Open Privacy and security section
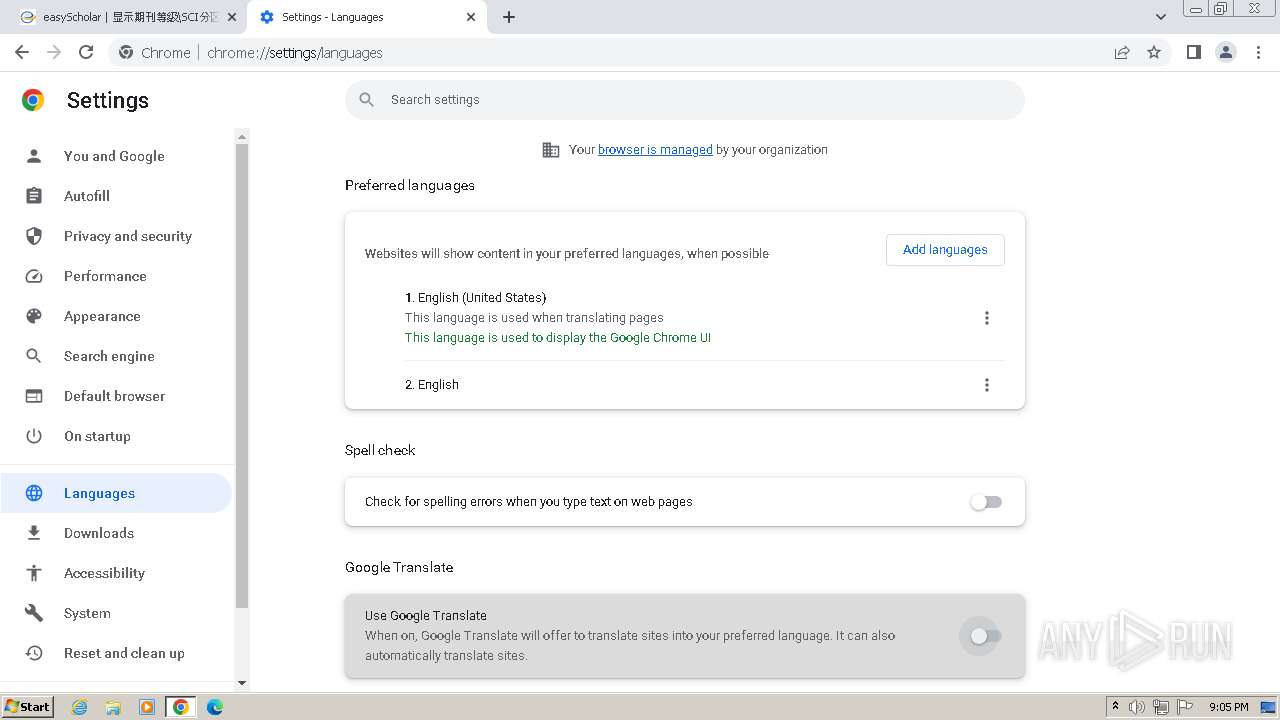Screen dimensions: 1280x720 coord(127,236)
